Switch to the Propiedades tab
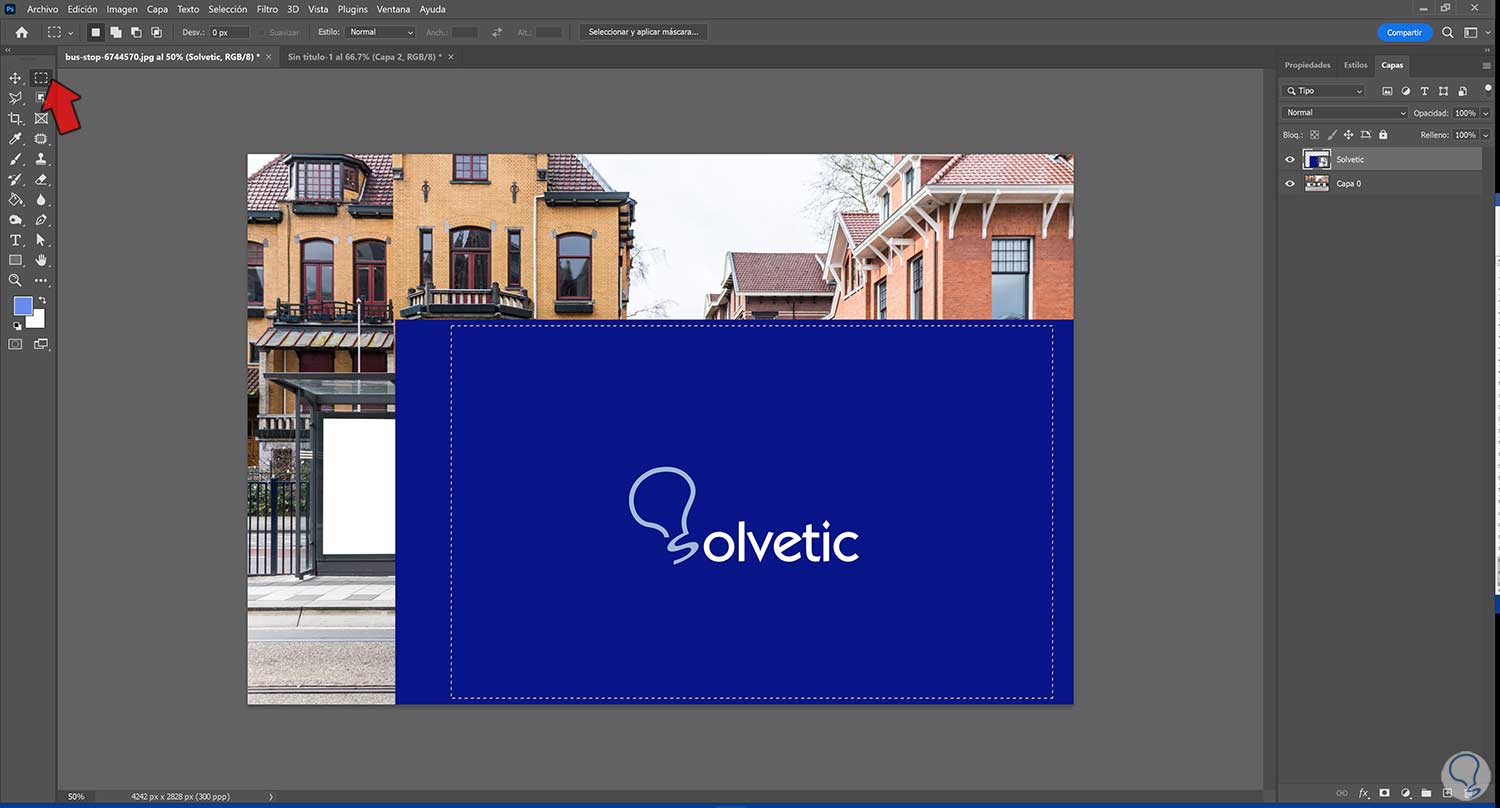Viewport: 1500px width, 808px height. (1307, 65)
